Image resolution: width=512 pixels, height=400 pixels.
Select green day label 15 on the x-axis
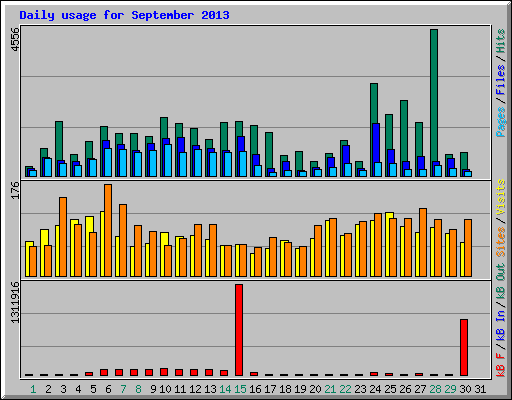point(240,389)
